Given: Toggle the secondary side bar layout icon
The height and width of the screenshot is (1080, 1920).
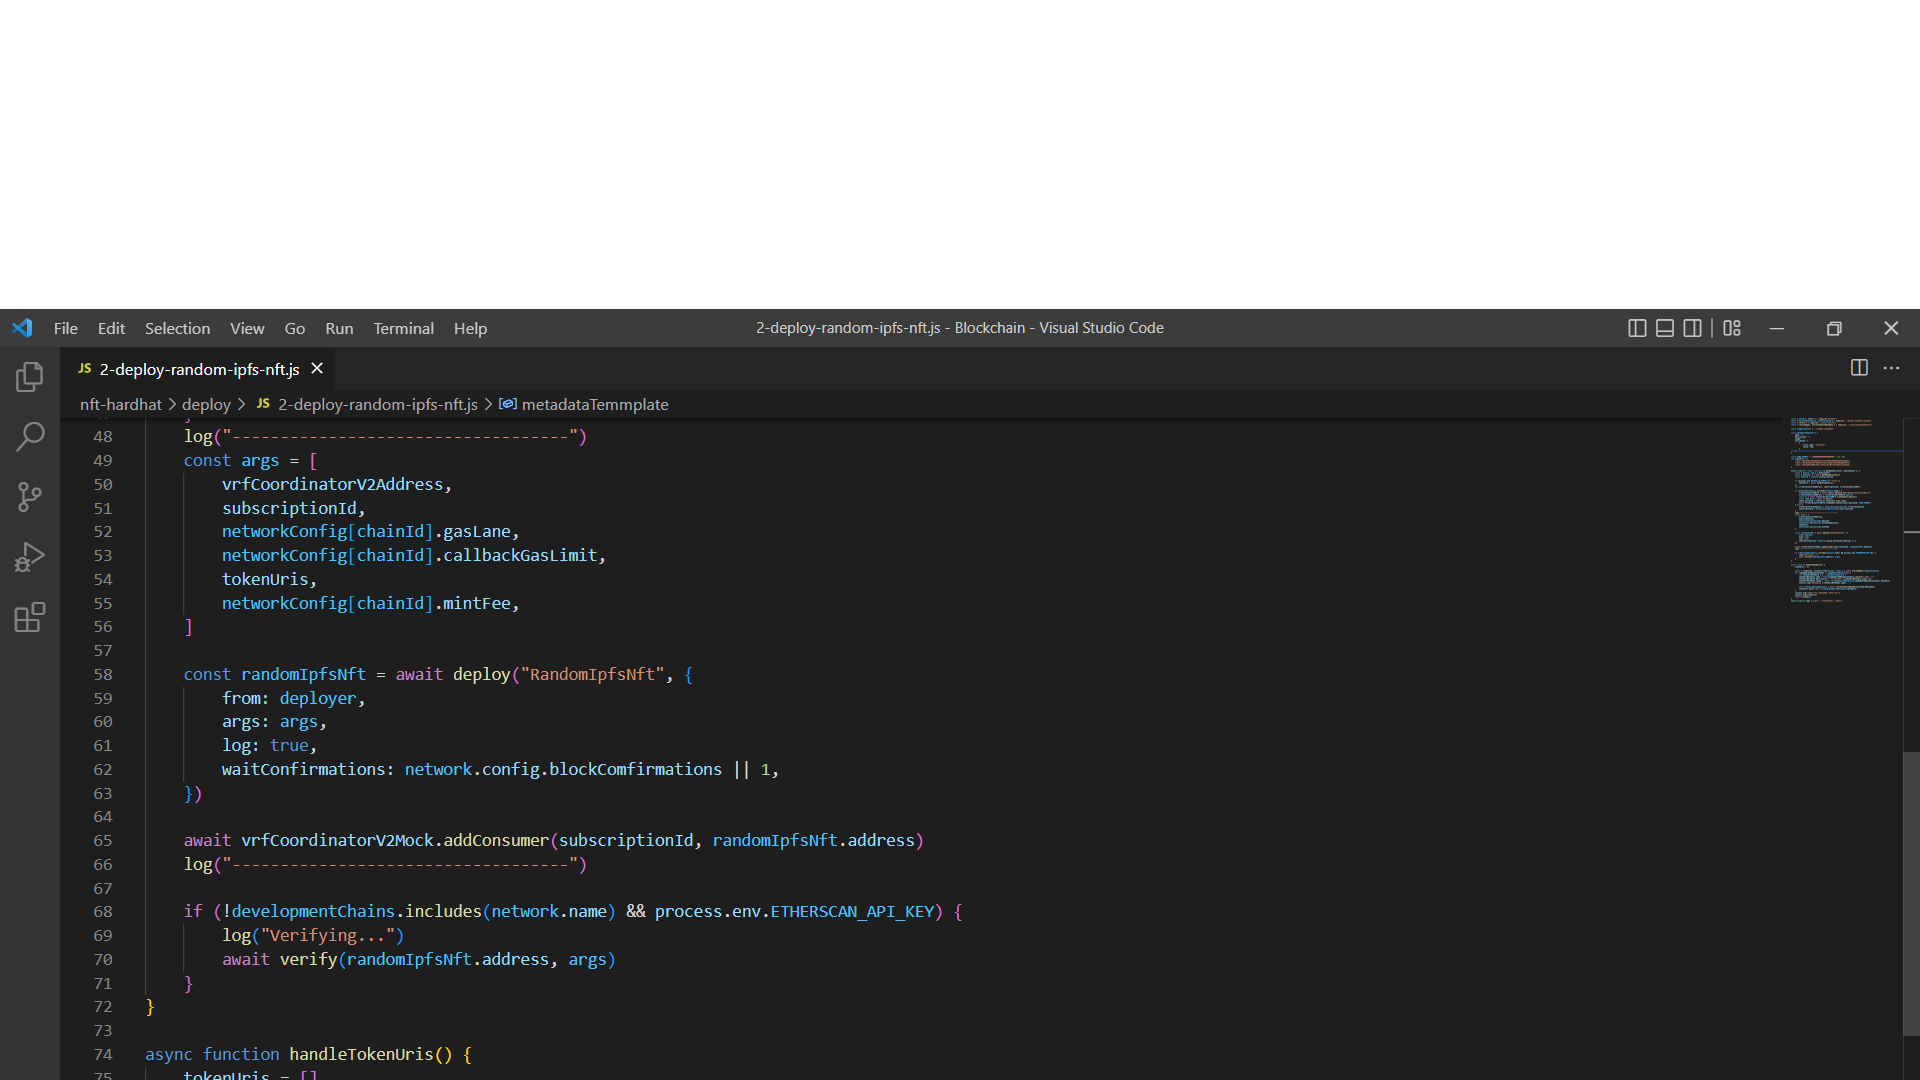Looking at the screenshot, I should [x=1692, y=328].
